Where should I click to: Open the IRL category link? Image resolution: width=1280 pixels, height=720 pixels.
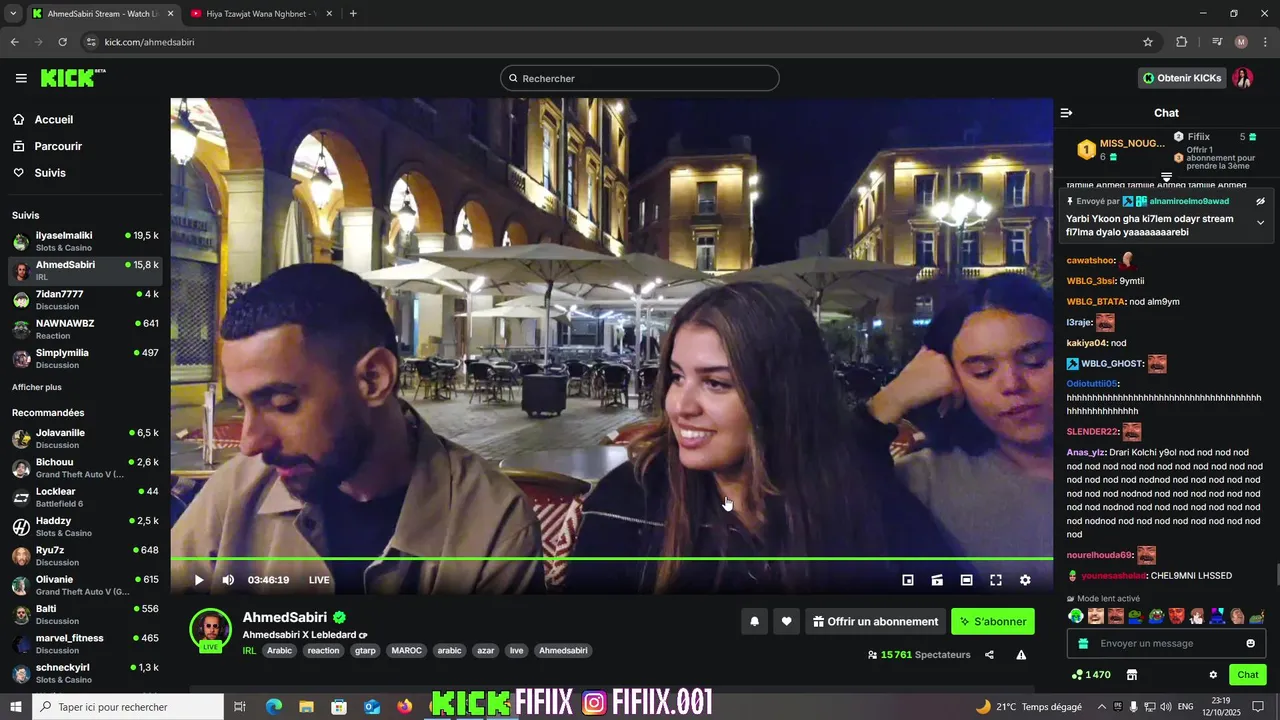pos(249,650)
